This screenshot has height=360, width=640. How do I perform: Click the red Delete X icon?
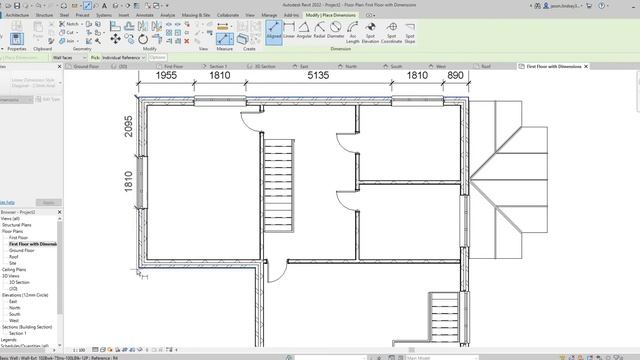[x=187, y=41]
